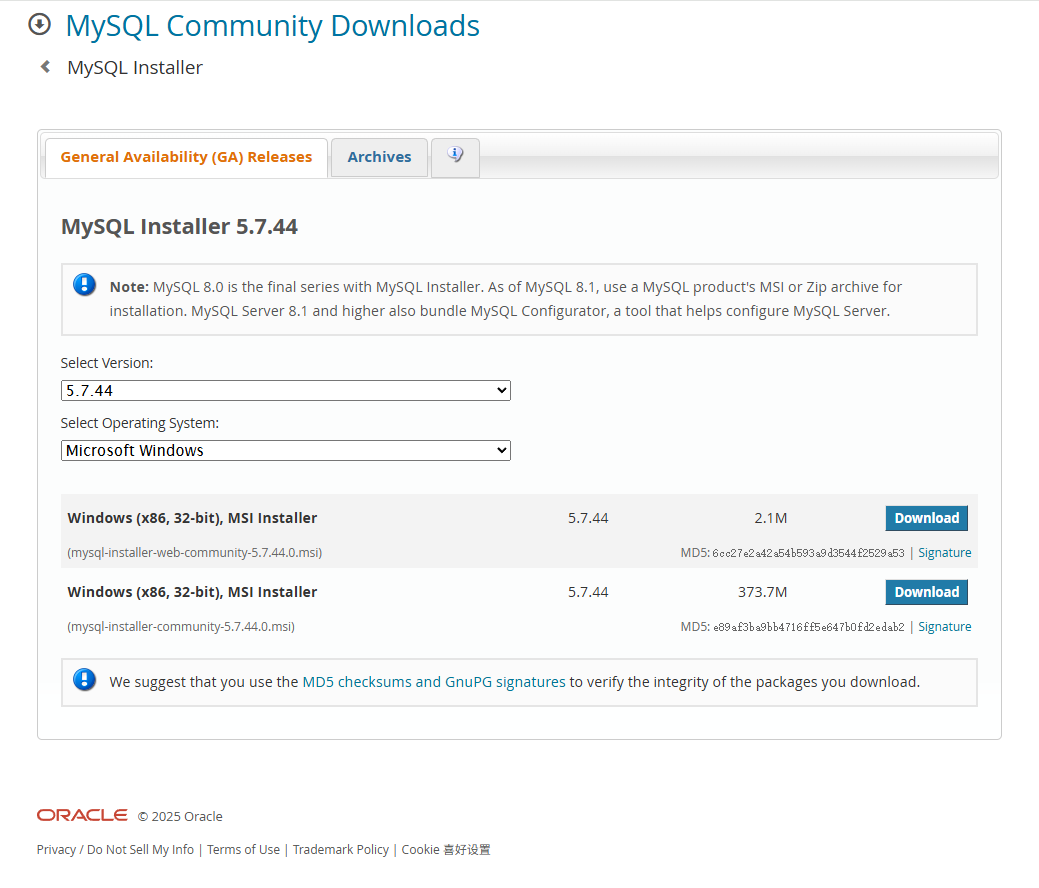Open Privacy / Do Not Sell My Info
The height and width of the screenshot is (888, 1039).
coord(115,850)
